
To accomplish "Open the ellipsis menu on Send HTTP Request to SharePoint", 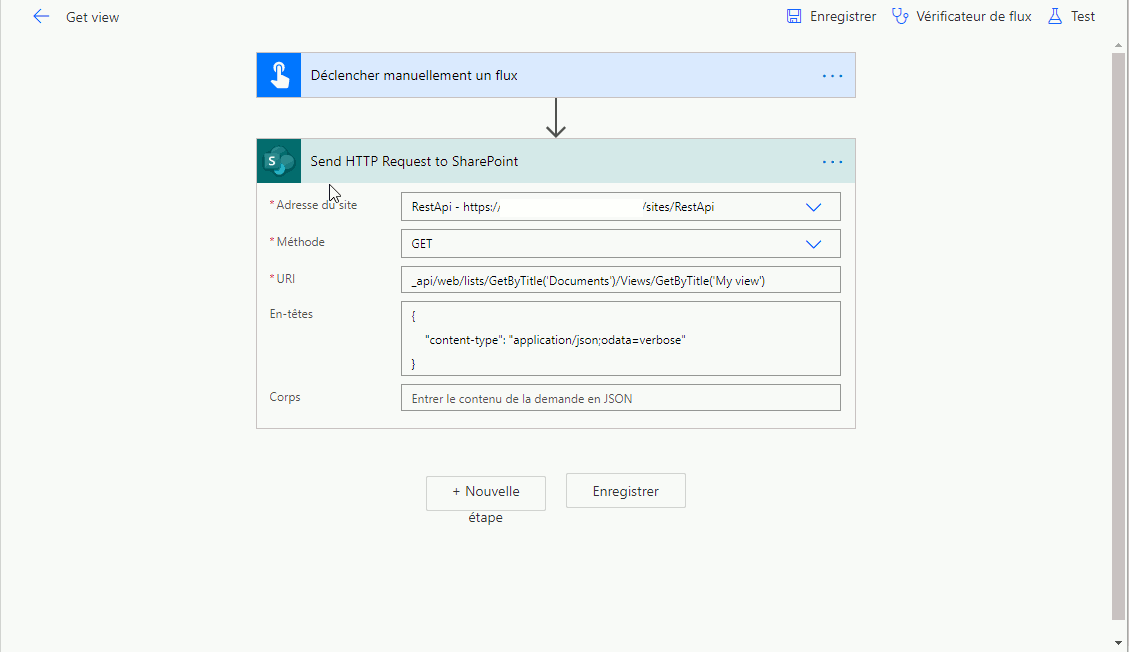I will point(832,162).
